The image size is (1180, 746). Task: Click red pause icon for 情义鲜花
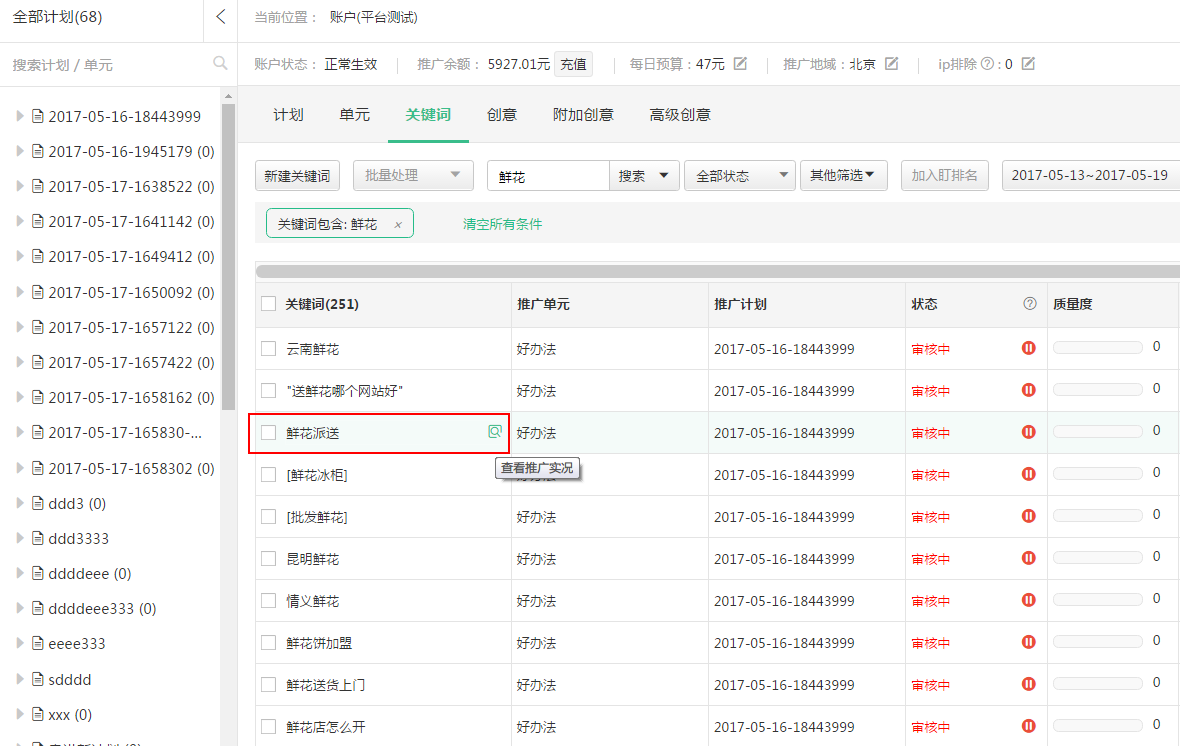point(1028,600)
